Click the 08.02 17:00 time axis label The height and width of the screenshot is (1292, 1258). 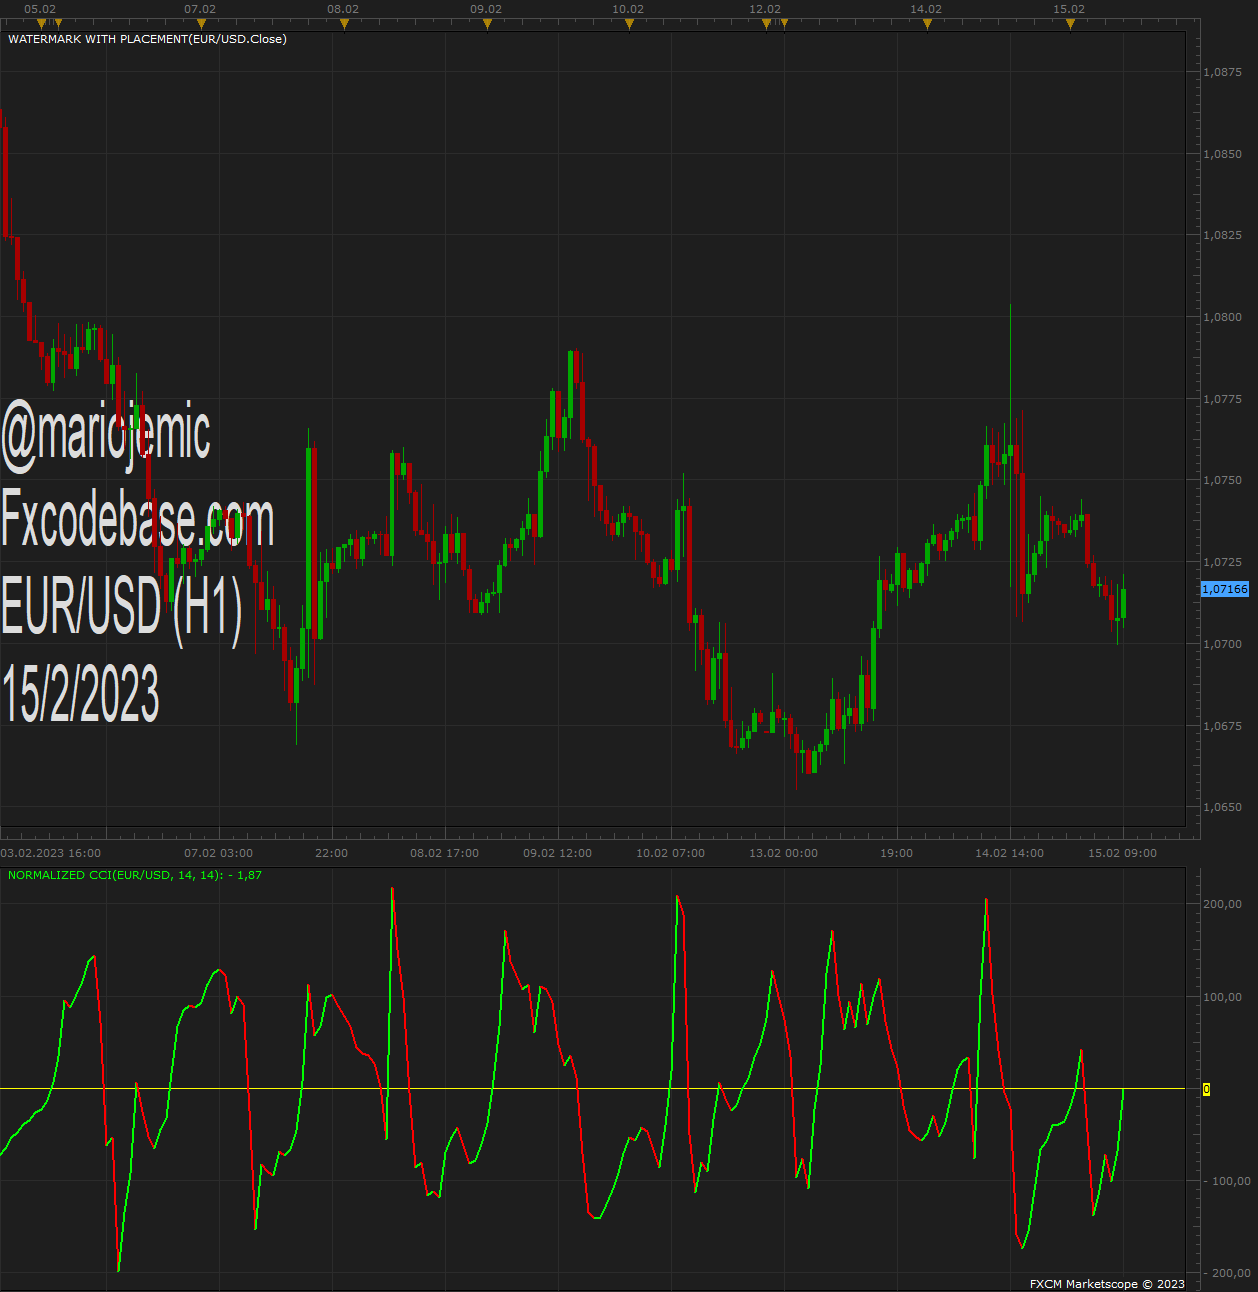click(444, 853)
